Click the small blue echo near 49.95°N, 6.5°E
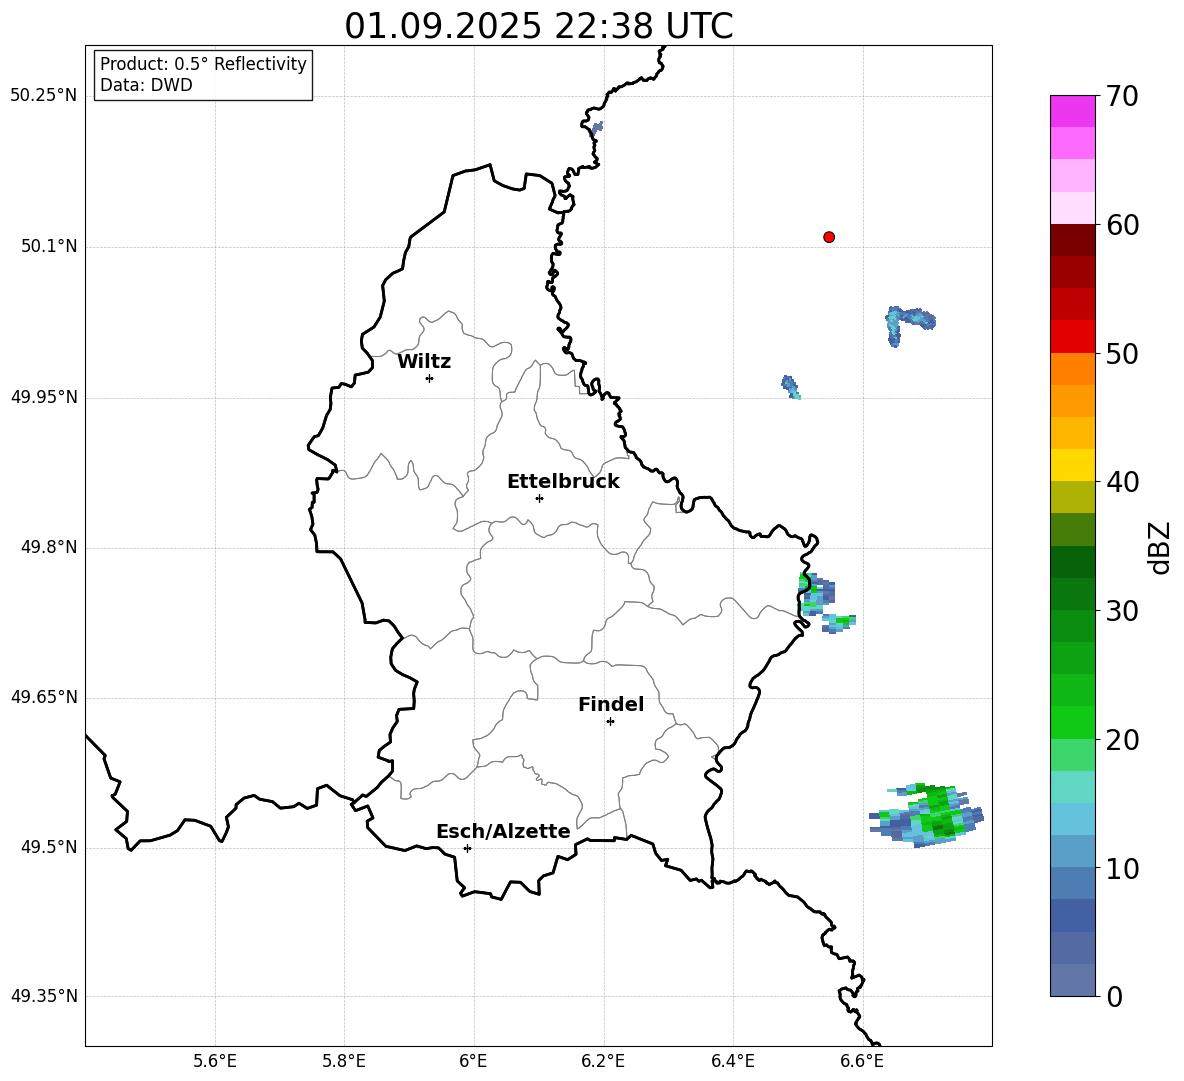The width and height of the screenshot is (1184, 1081). (791, 387)
